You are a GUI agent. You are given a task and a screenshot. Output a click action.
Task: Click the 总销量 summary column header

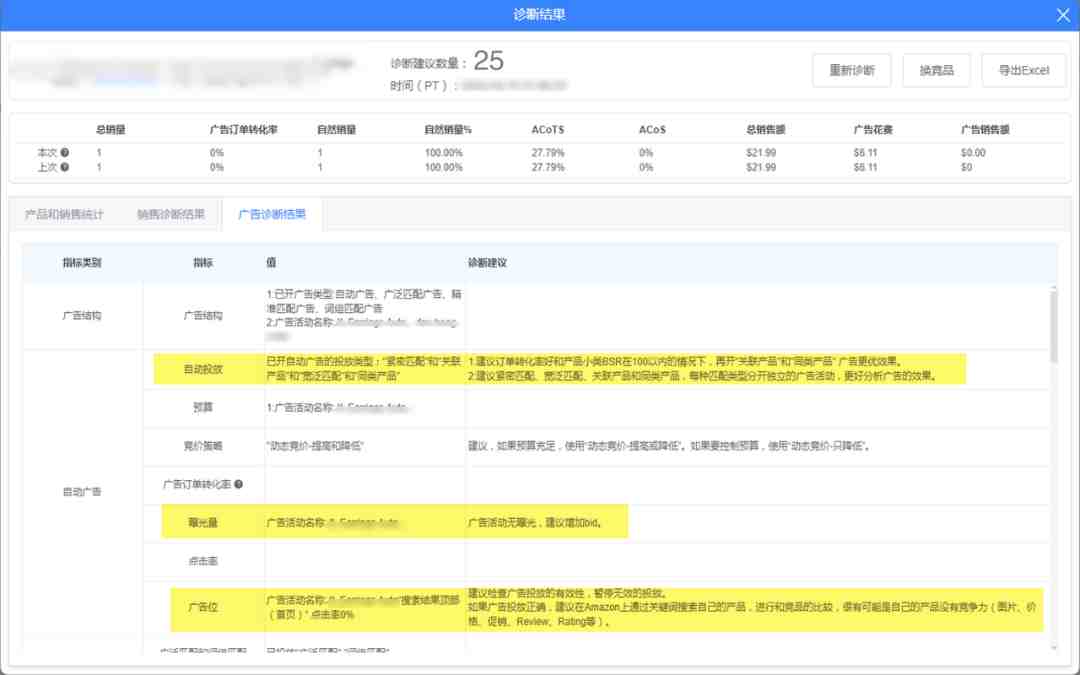pos(110,129)
